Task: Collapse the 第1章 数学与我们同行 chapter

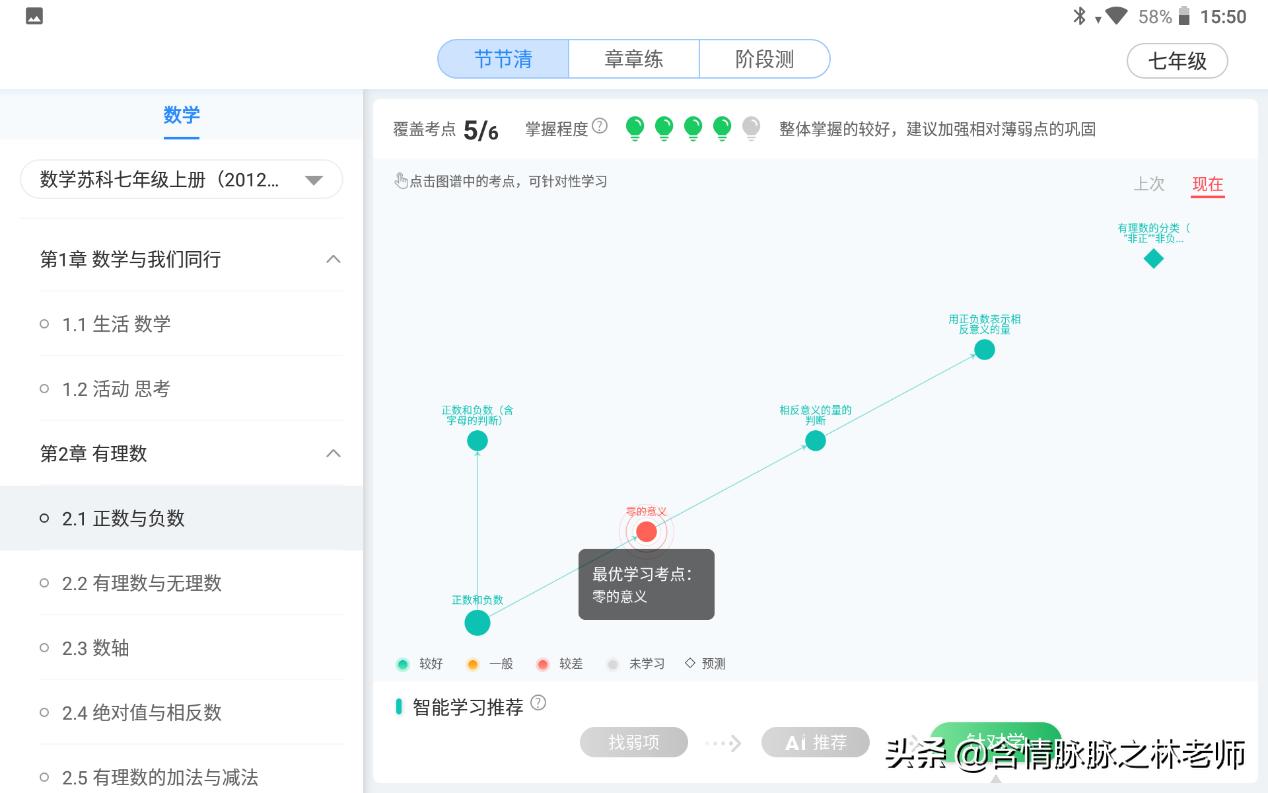Action: tap(332, 258)
